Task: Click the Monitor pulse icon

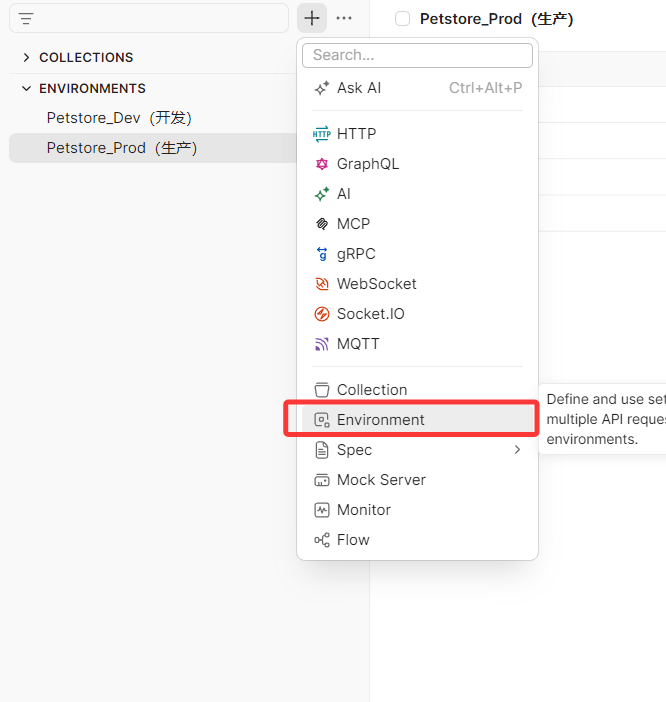Action: click(x=322, y=510)
